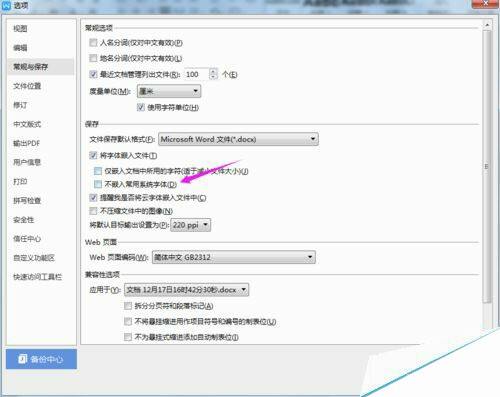The width and height of the screenshot is (500, 397).
Task: Toggle 提醒我是否将云字体嵌入文件中 checkbox
Action: pyautogui.click(x=93, y=198)
